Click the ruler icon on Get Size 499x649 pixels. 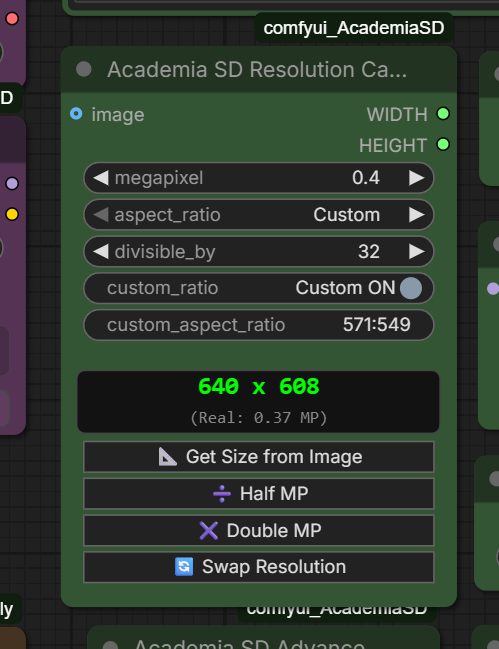tap(168, 457)
